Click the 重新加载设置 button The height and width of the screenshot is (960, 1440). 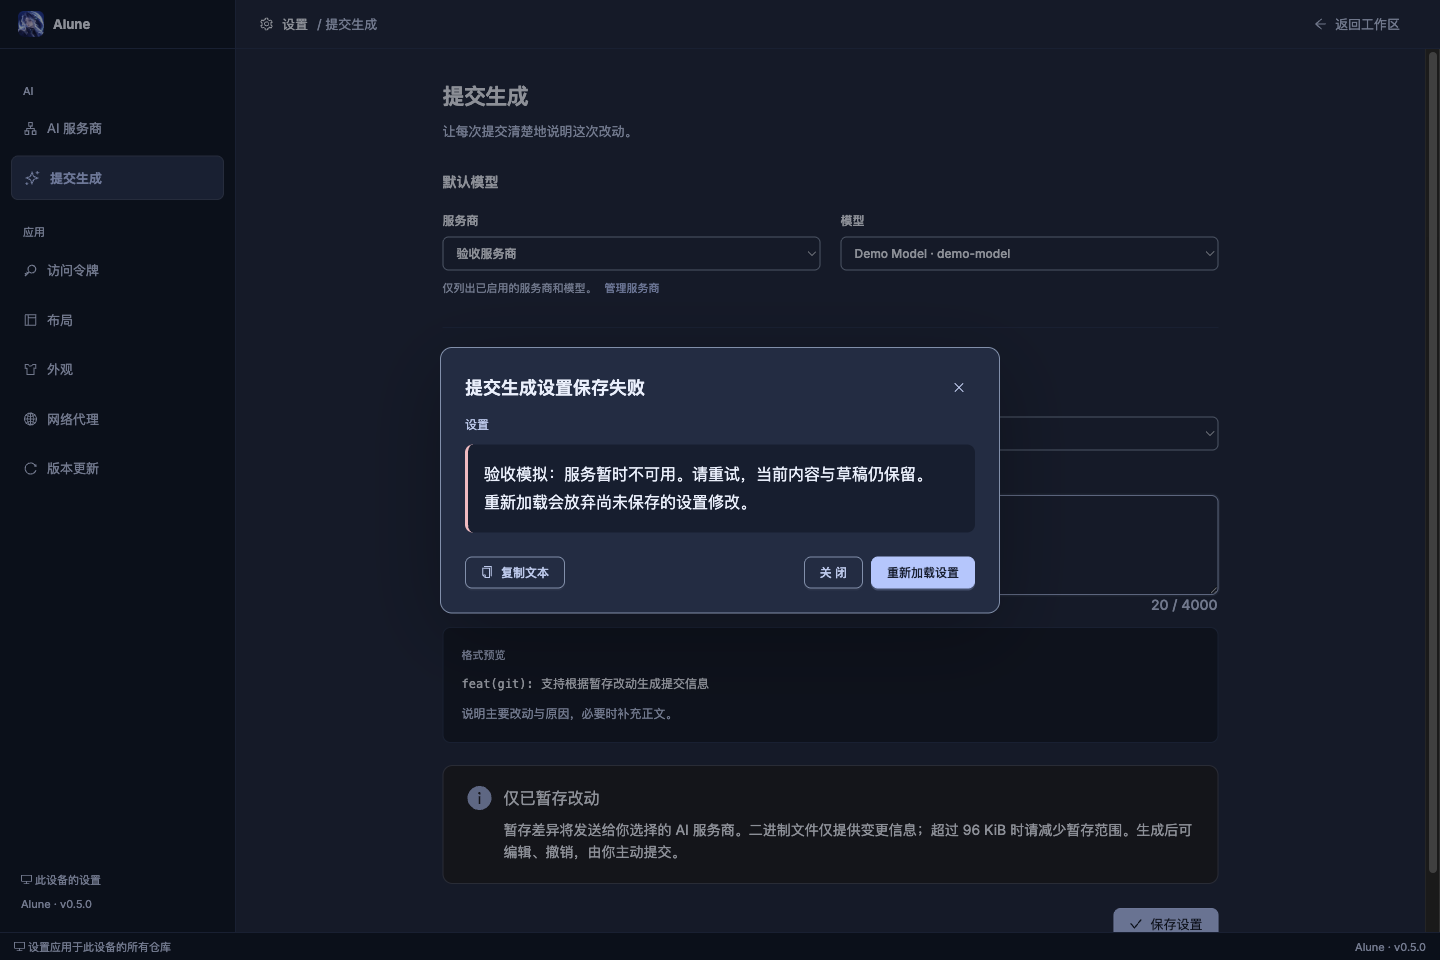tap(923, 572)
